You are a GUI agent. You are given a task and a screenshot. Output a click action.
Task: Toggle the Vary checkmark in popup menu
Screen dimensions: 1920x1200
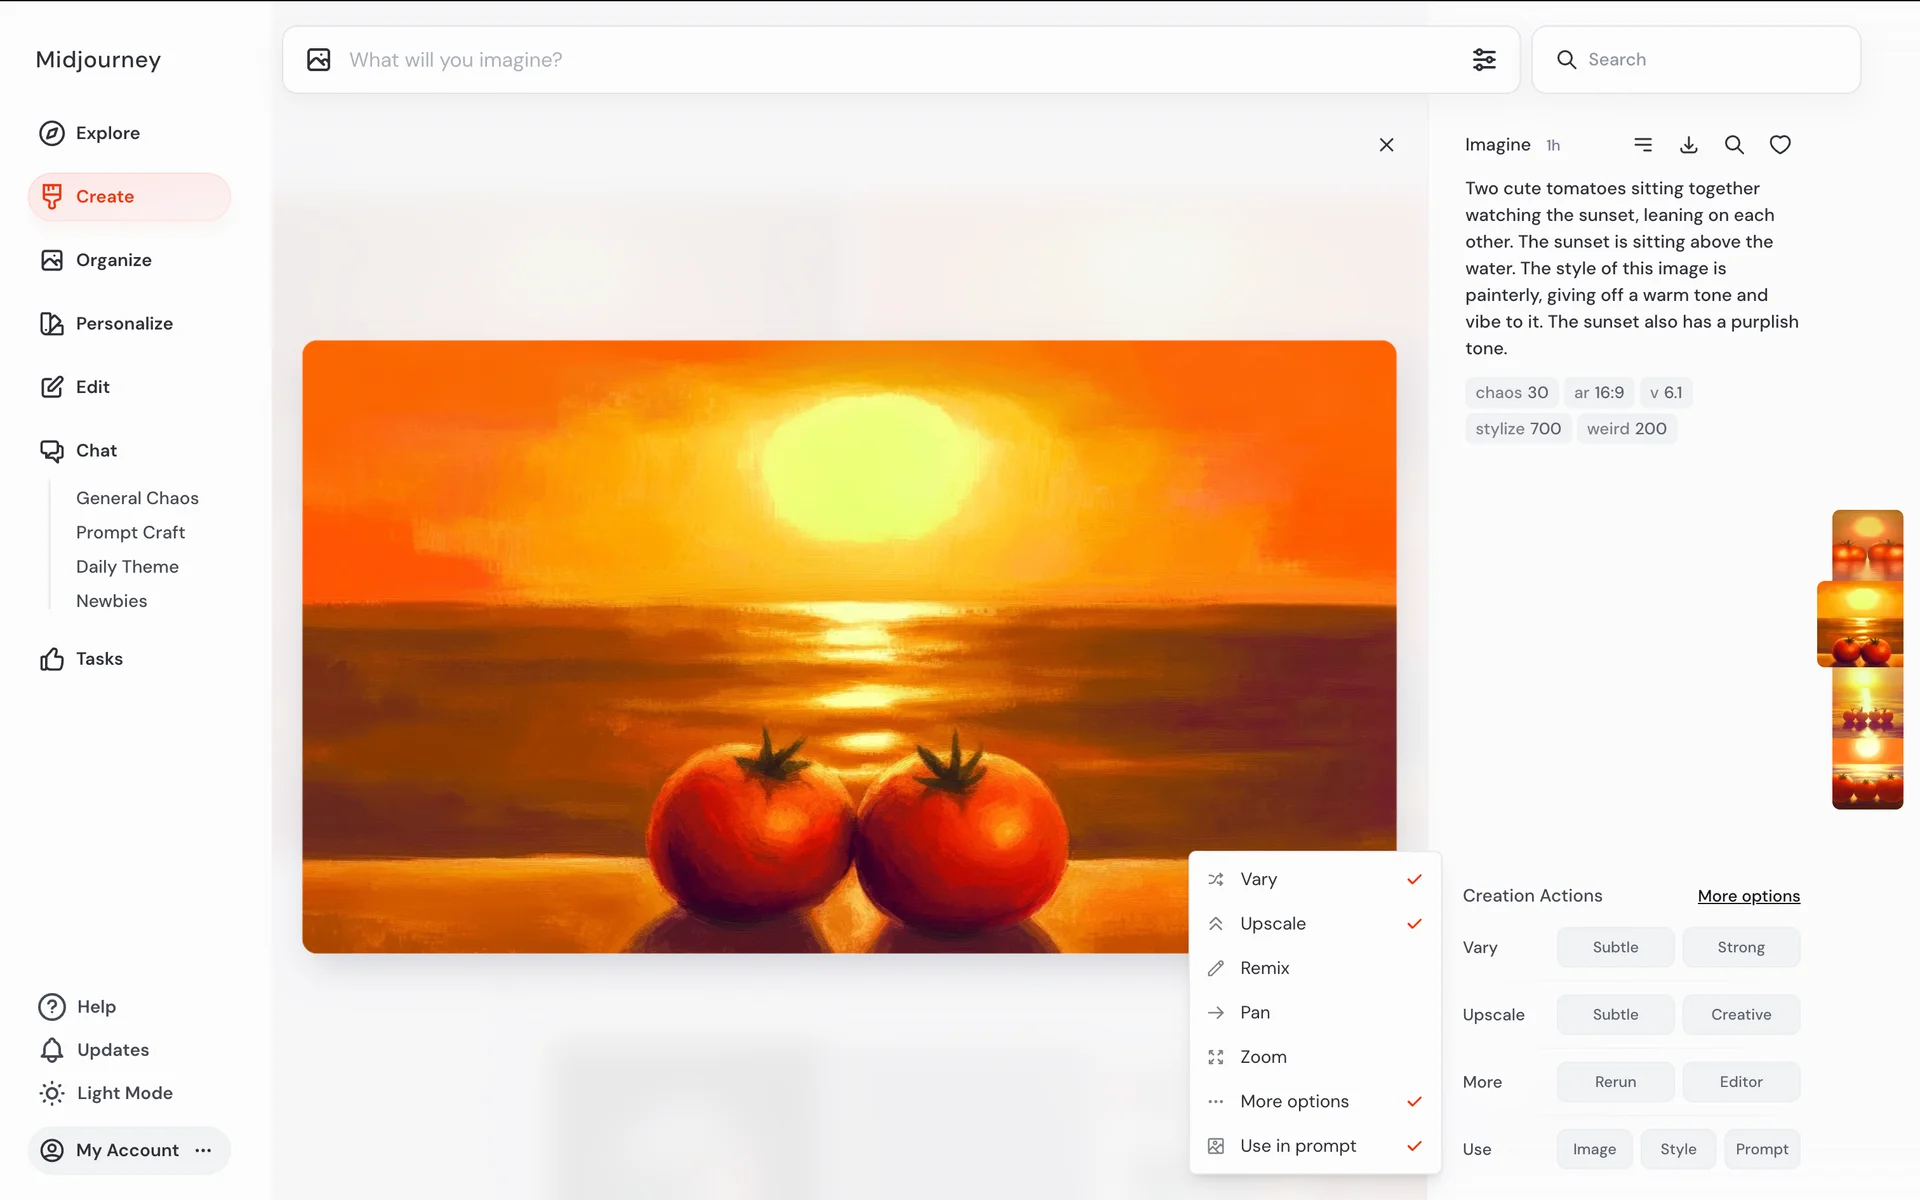coord(1414,879)
